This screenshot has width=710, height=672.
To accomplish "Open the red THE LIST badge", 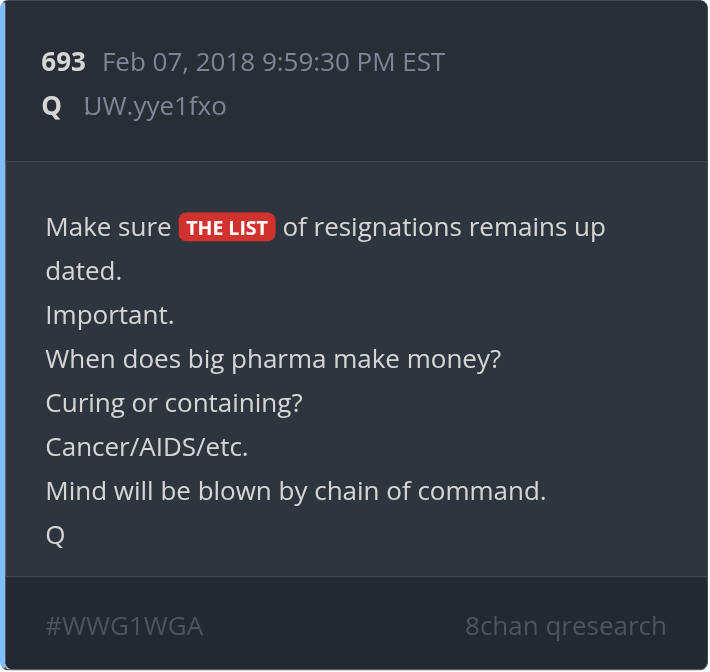I will coord(227,228).
